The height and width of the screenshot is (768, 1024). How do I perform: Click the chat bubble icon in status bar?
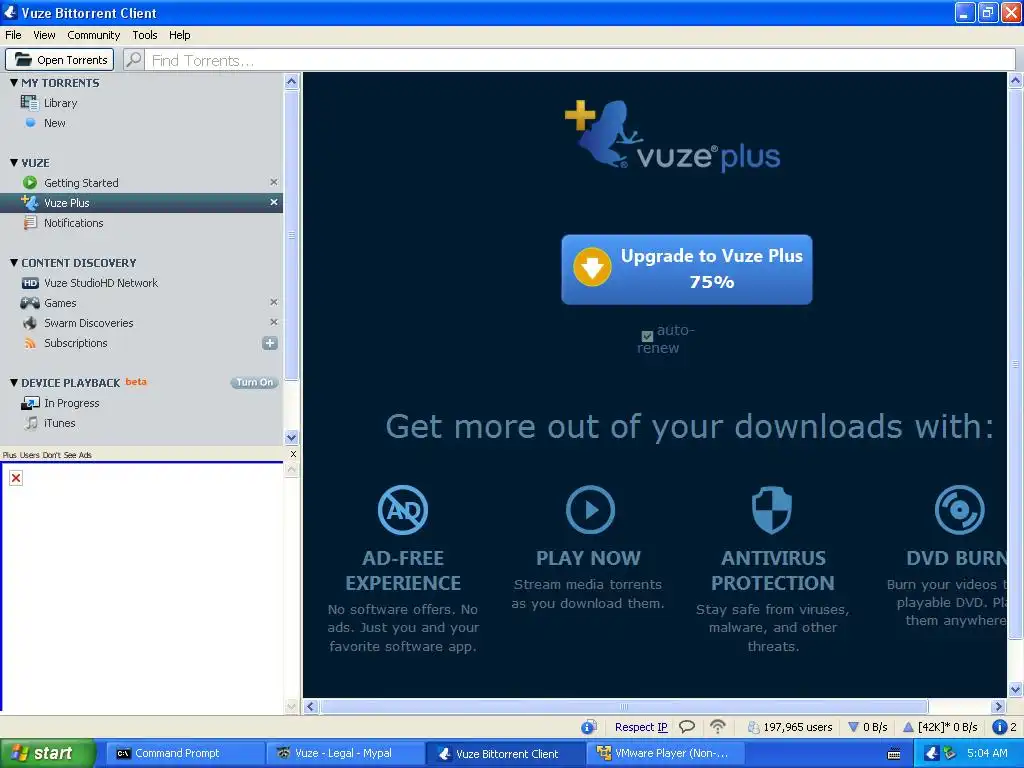click(x=687, y=727)
